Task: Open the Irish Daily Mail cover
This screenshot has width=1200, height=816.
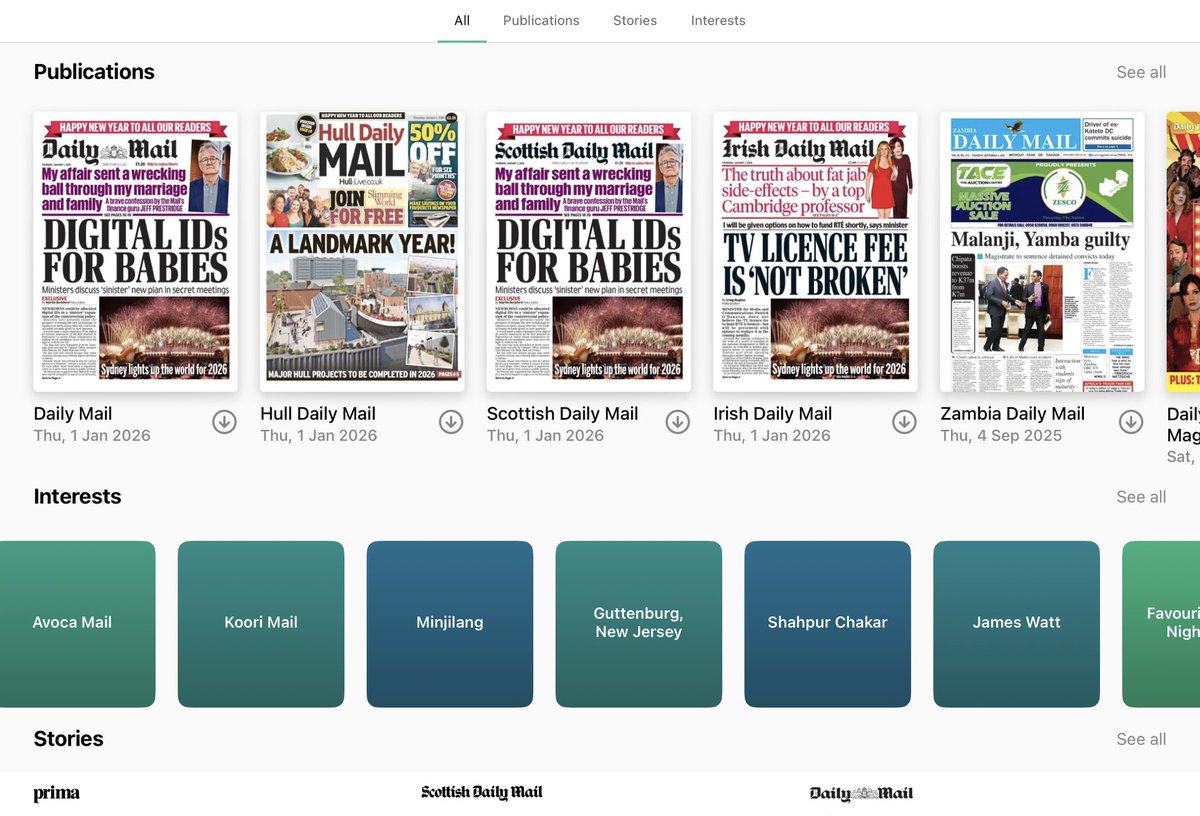Action: [816, 251]
